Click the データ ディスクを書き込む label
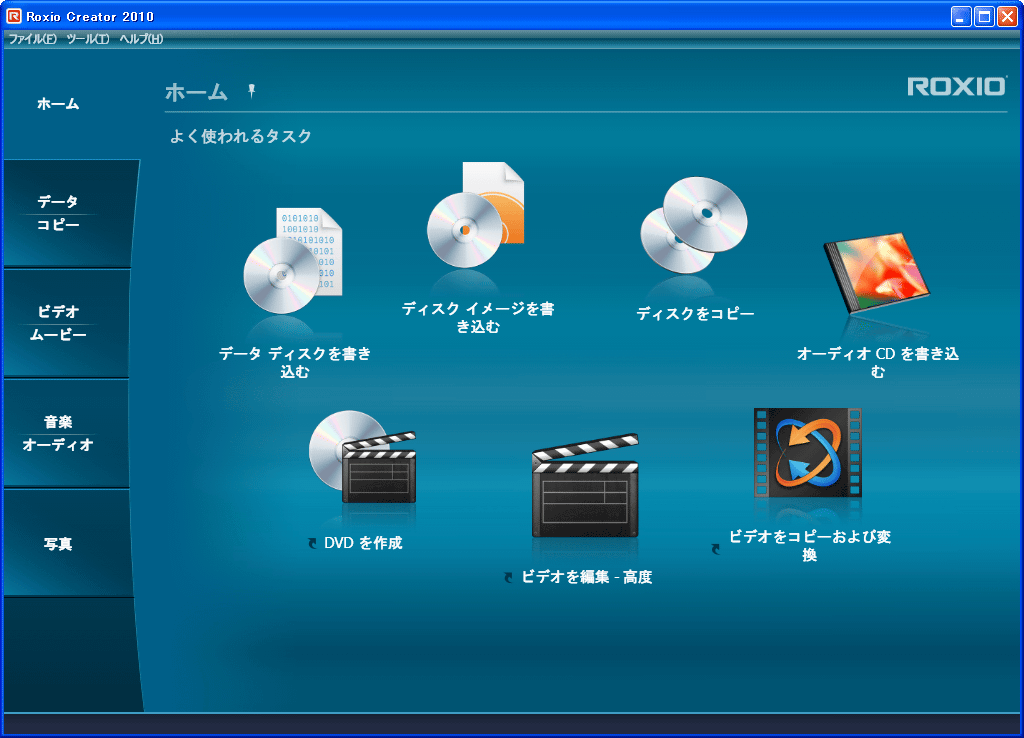1024x738 pixels. 295,362
